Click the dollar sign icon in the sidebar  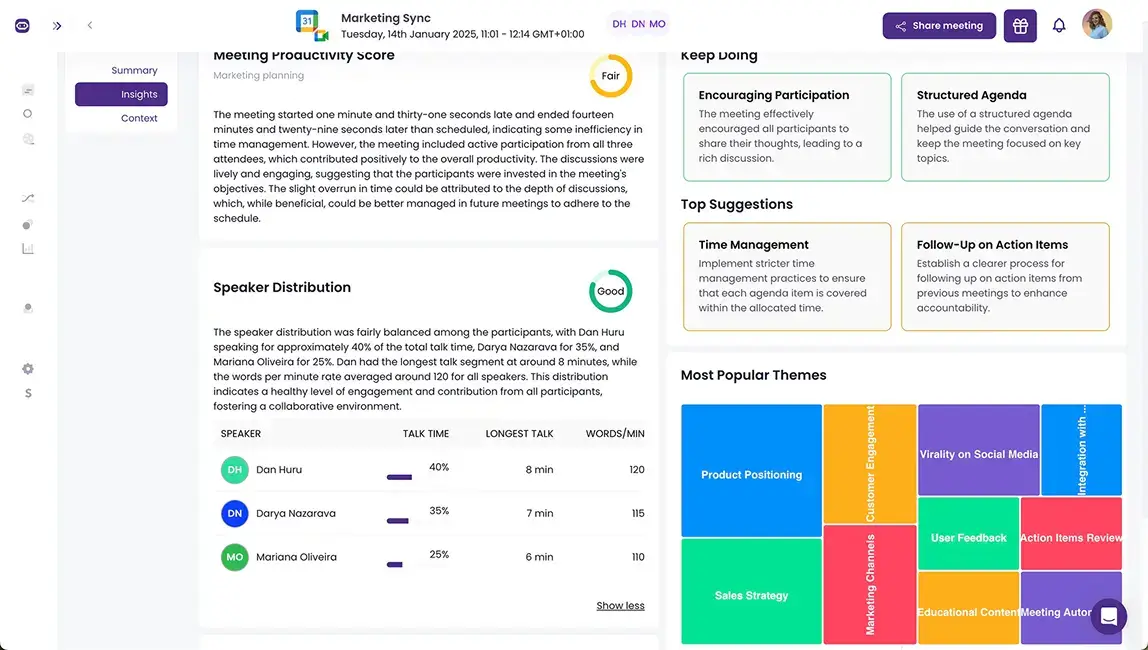click(x=27, y=392)
